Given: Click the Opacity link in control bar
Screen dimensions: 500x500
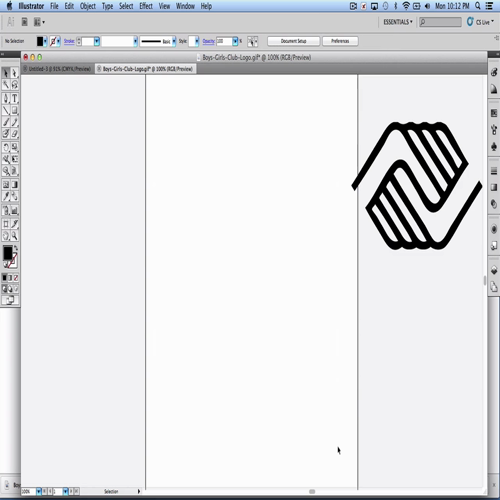Looking at the screenshot, I should tap(208, 41).
